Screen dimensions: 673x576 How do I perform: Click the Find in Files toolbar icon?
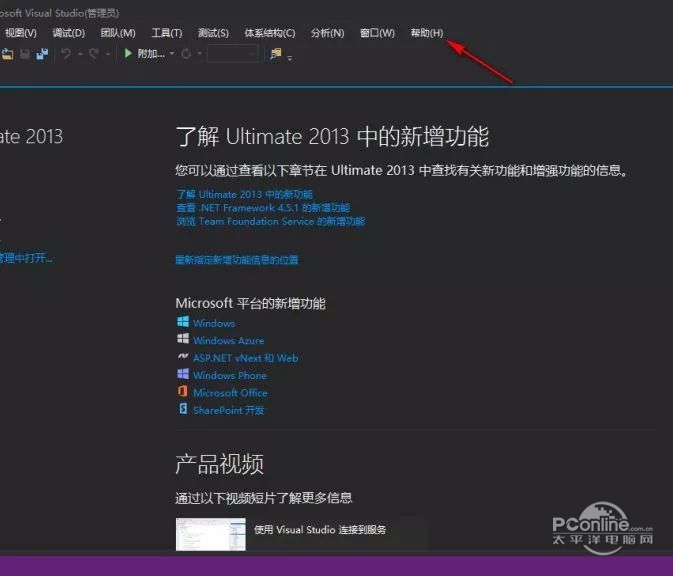click(276, 54)
